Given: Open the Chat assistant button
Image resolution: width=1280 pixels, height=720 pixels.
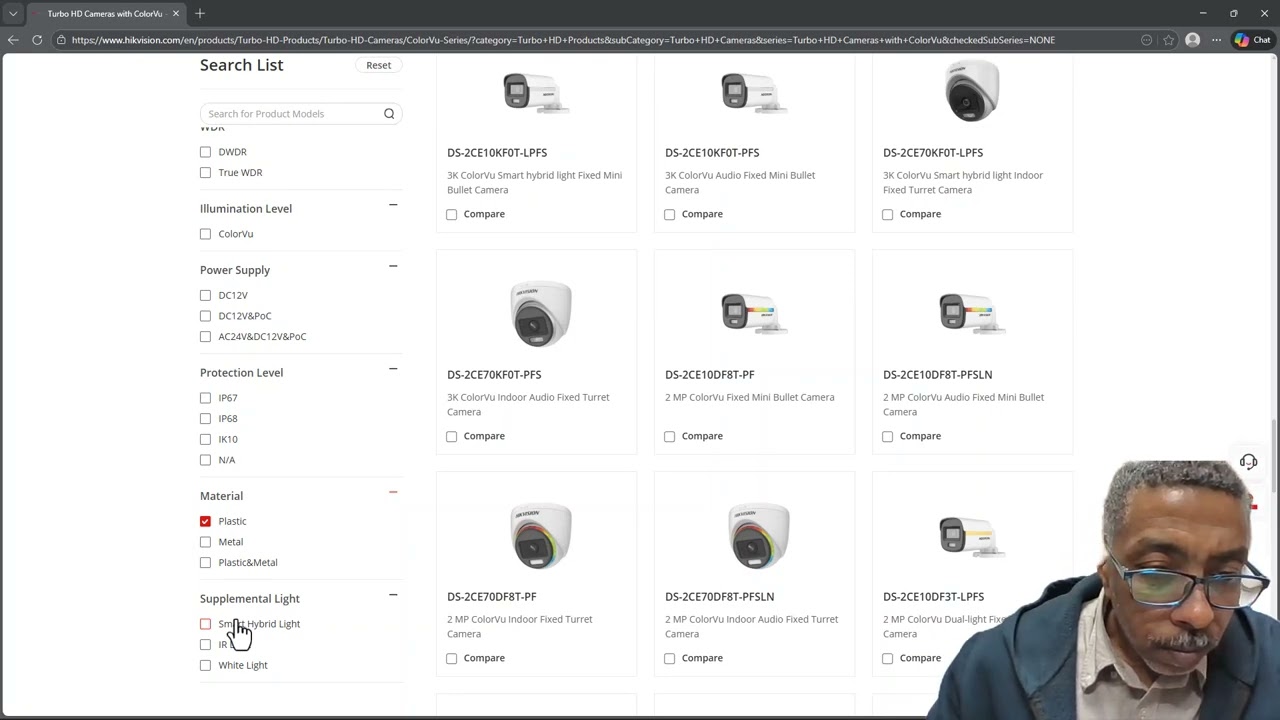Looking at the screenshot, I should point(1252,40).
